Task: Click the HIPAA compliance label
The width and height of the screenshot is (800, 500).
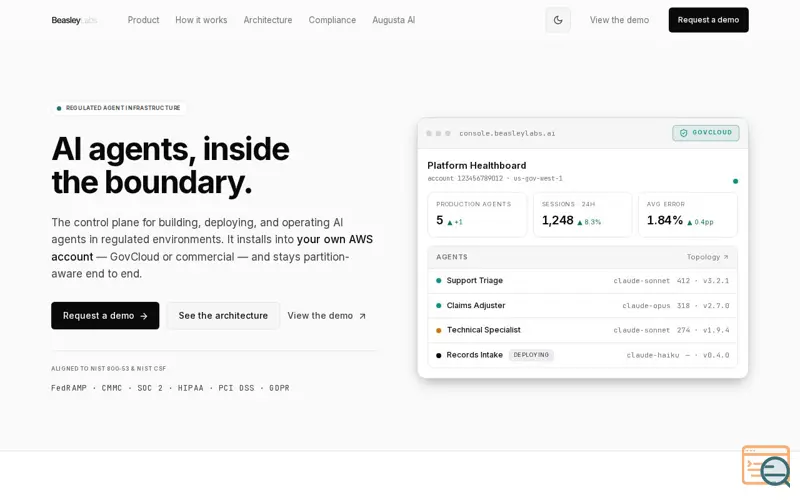Action: click(190, 388)
